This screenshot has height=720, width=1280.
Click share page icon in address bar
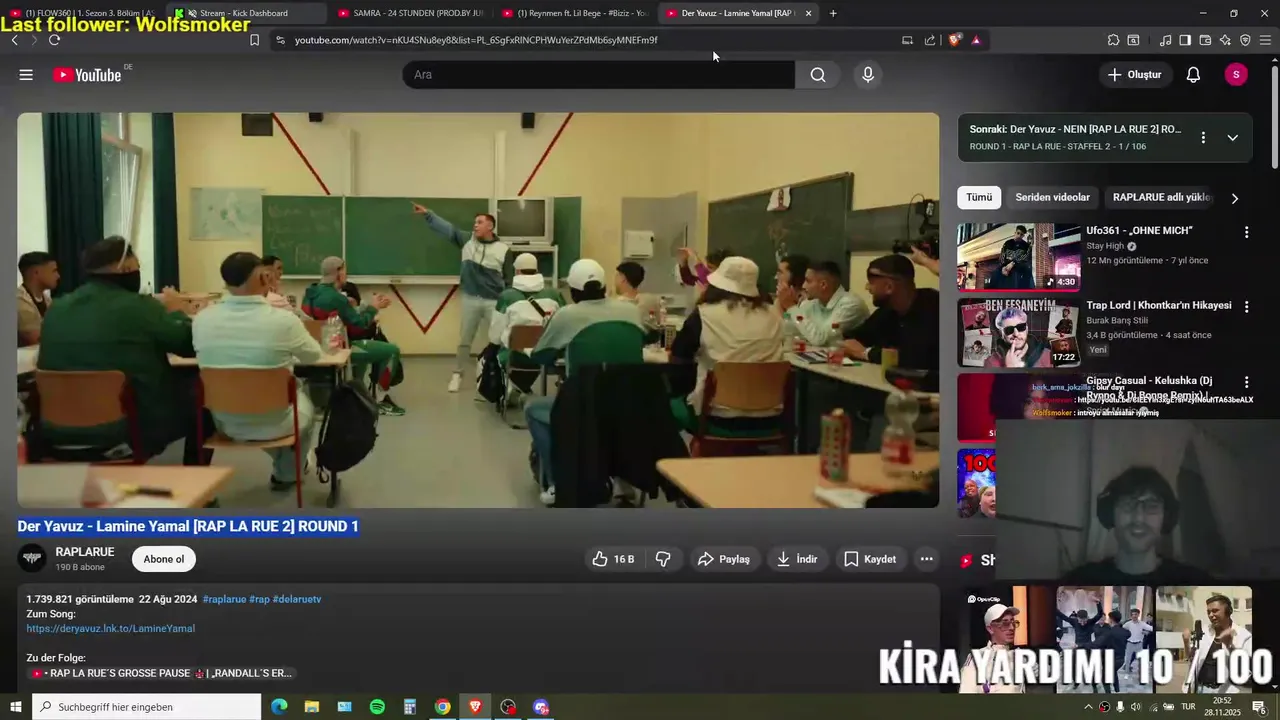click(930, 40)
